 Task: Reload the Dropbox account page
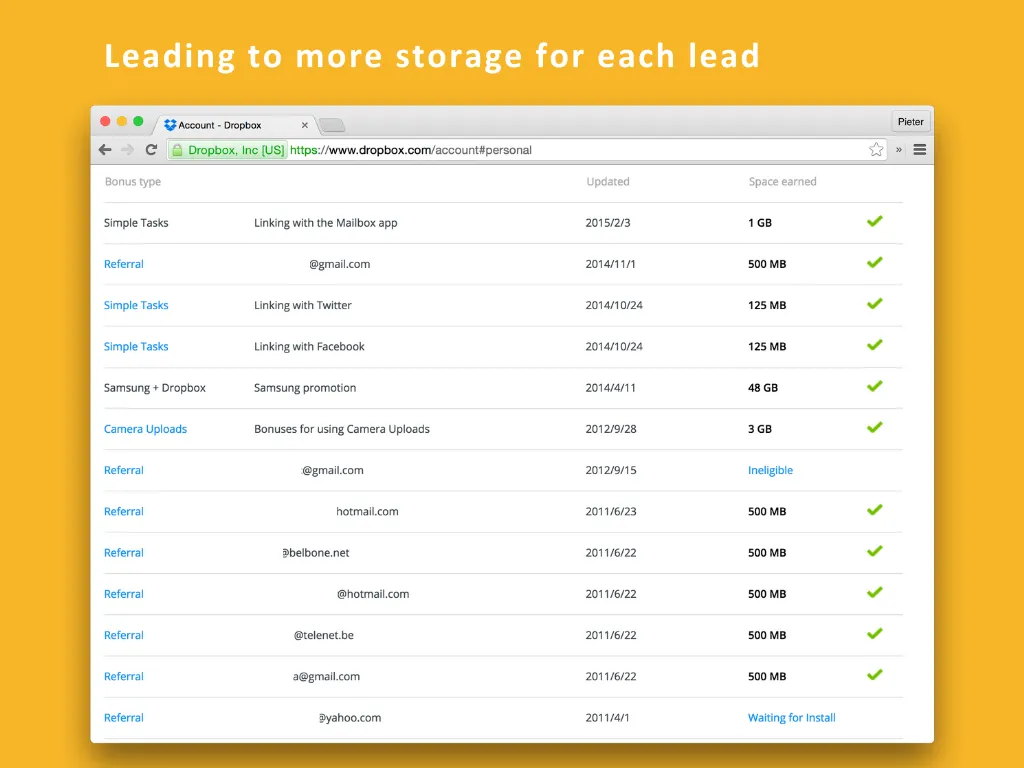point(151,150)
